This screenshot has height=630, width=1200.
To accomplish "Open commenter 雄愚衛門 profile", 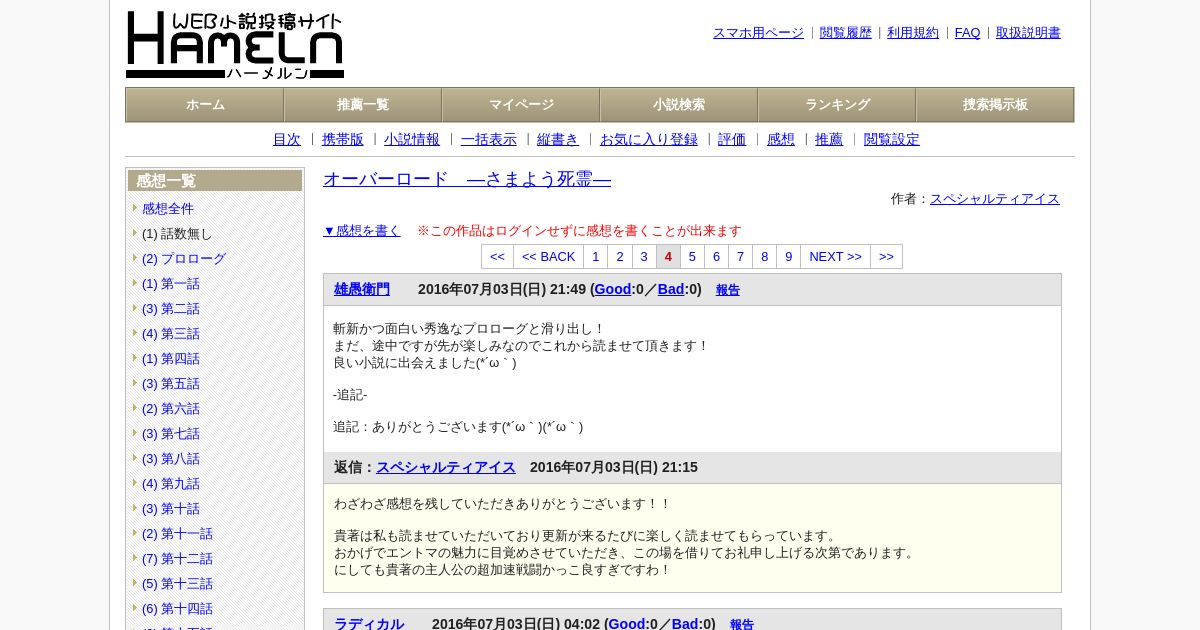I will click(x=362, y=289).
